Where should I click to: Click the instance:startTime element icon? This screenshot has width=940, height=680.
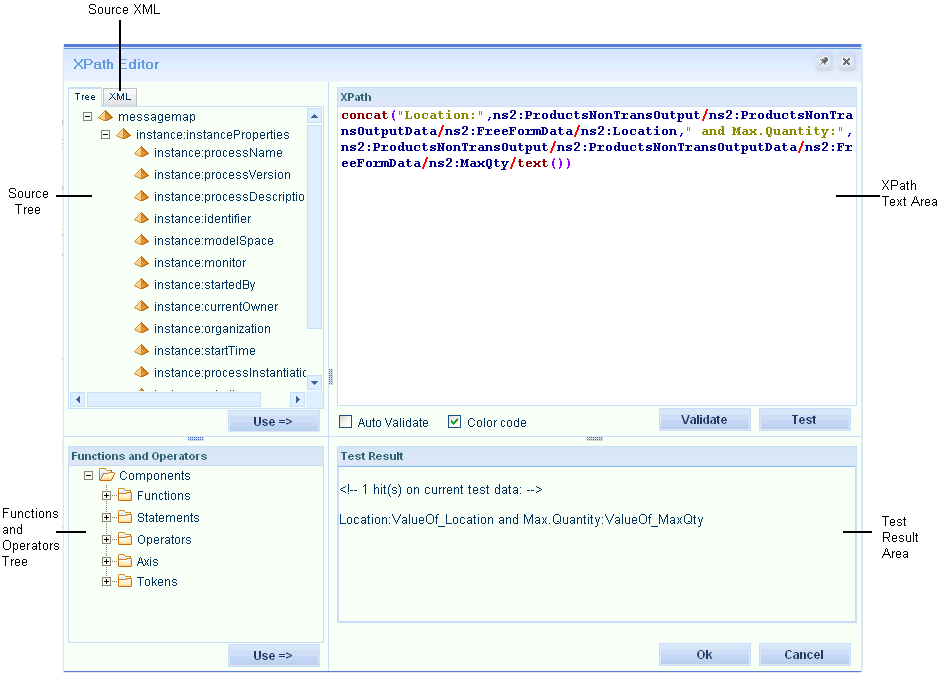coord(141,350)
